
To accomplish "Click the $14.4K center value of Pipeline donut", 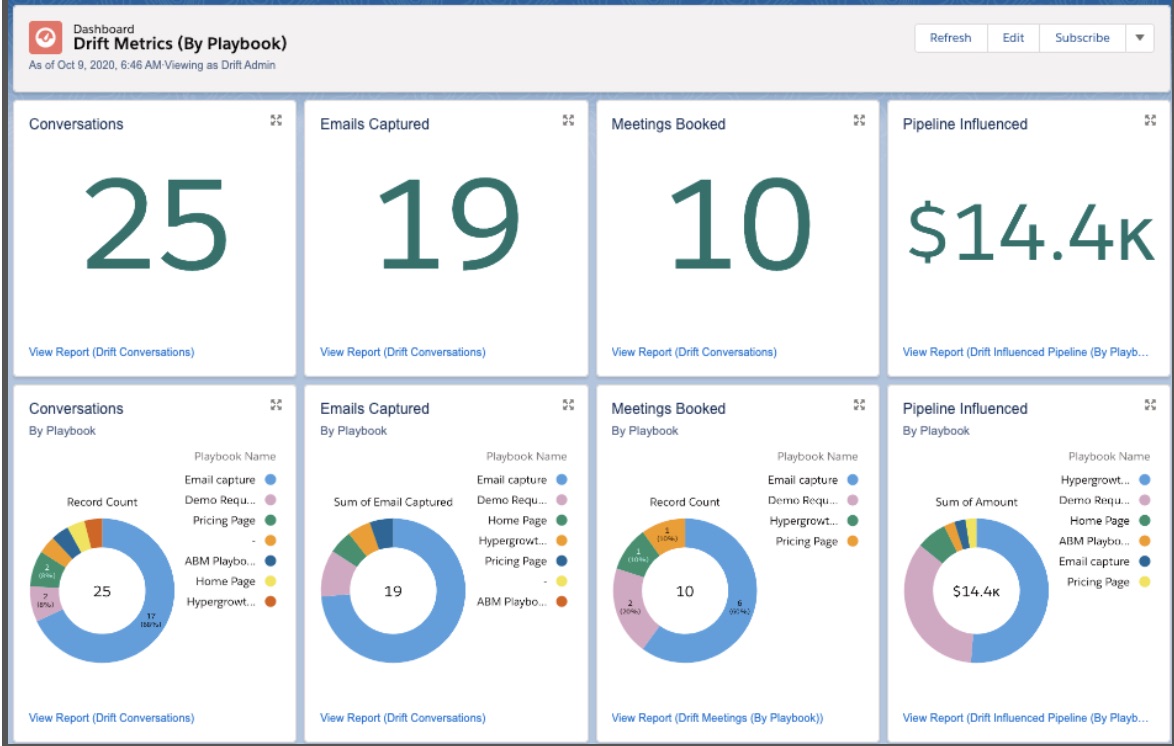I will point(976,591).
